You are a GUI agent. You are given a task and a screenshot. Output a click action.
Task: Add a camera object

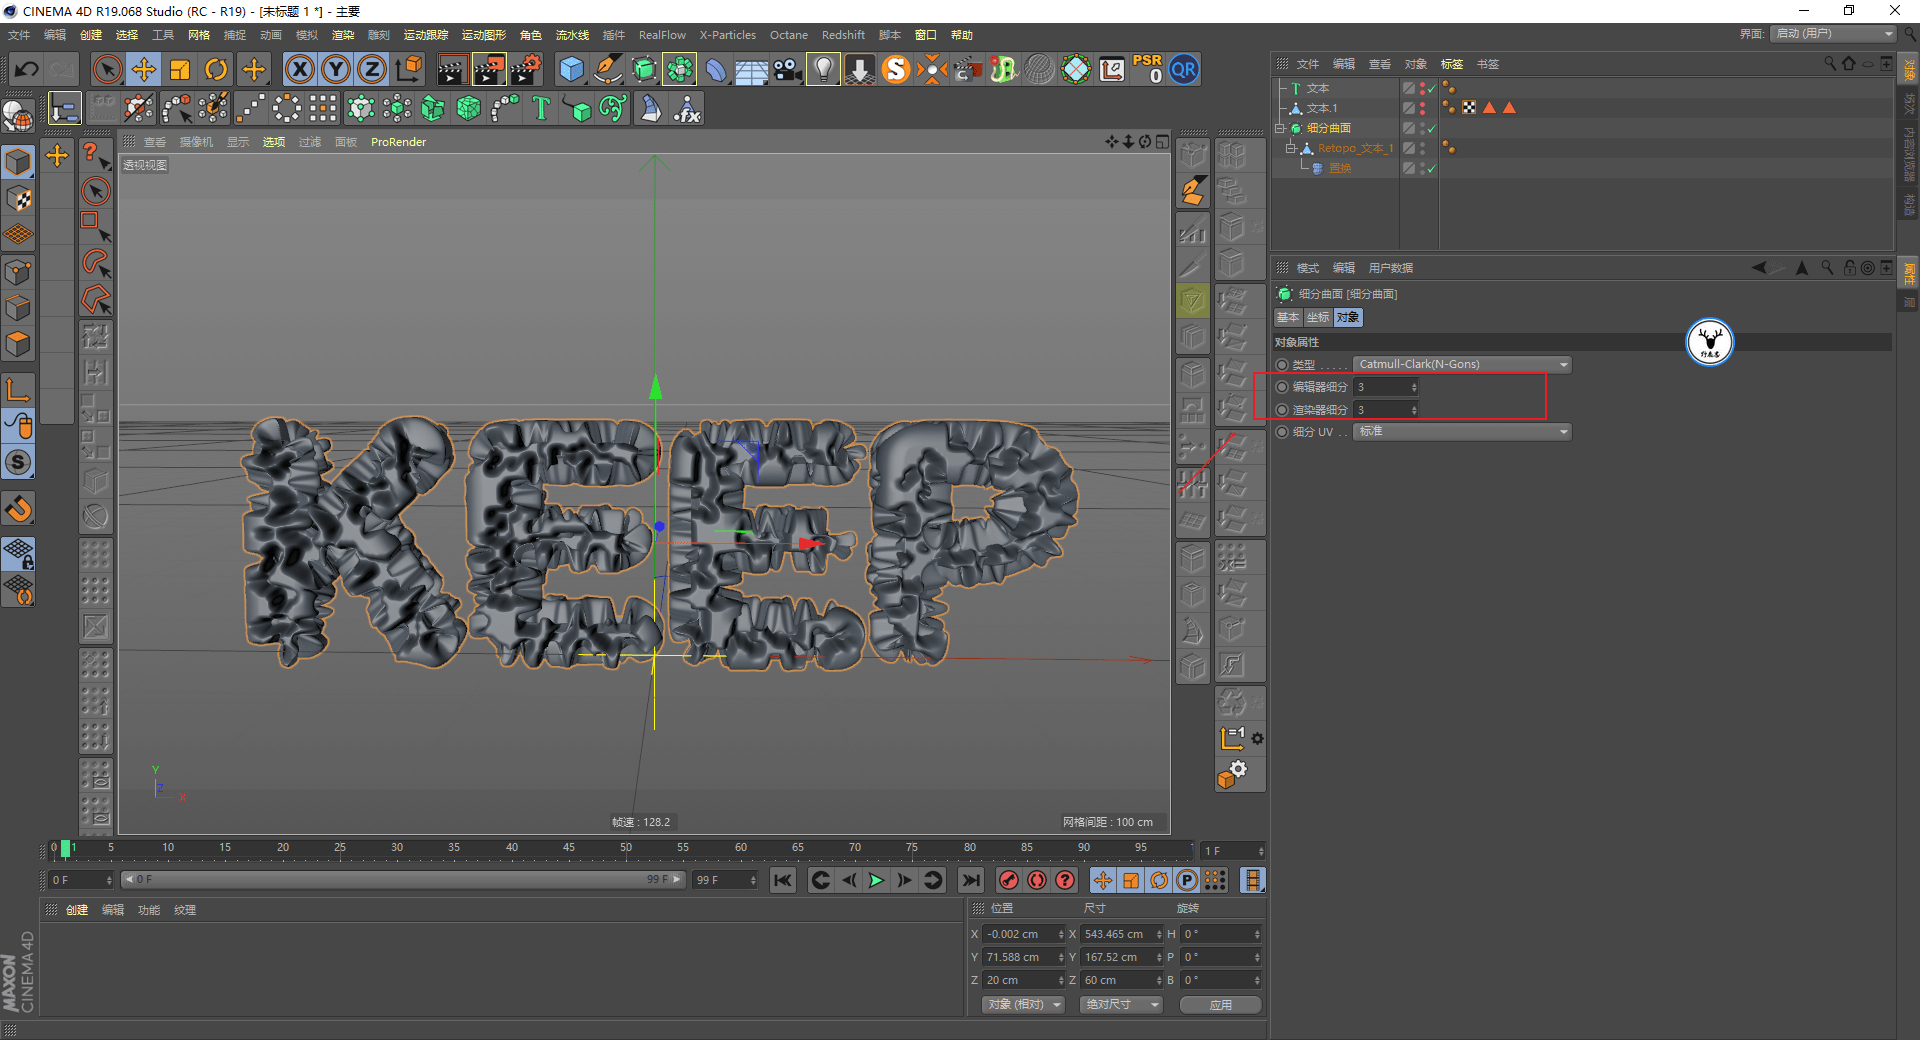coord(787,70)
